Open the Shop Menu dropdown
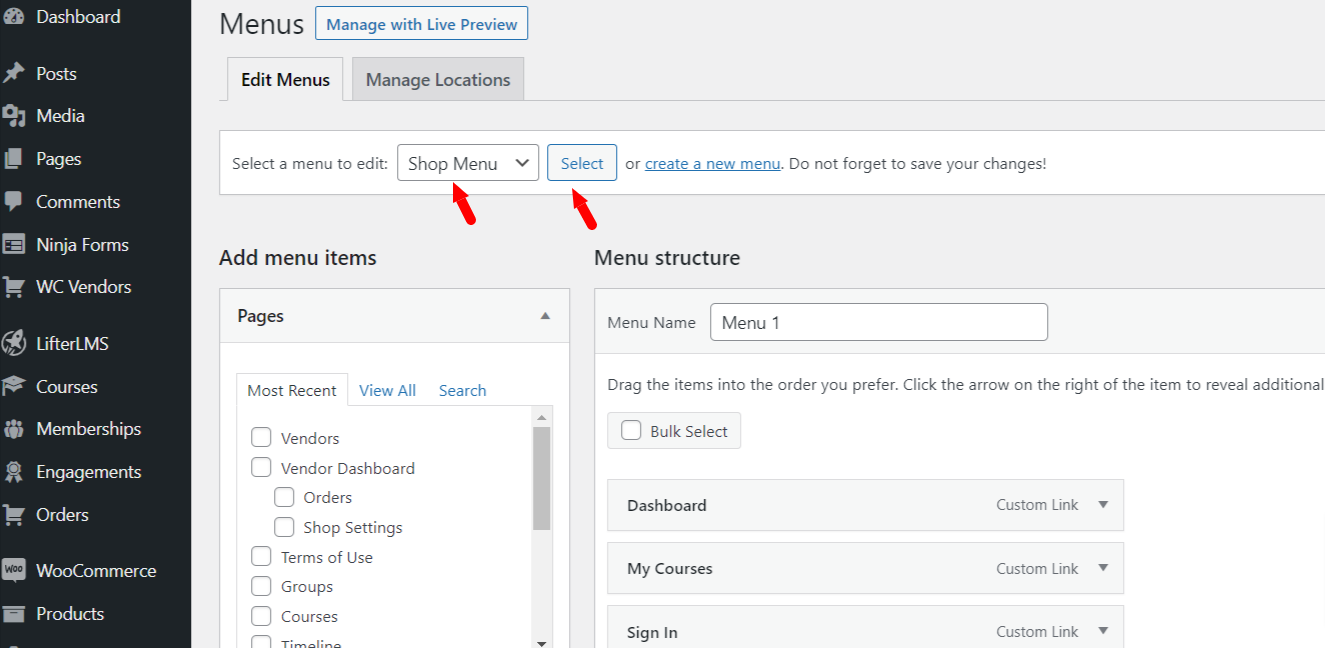This screenshot has height=648, width=1325. (x=468, y=163)
